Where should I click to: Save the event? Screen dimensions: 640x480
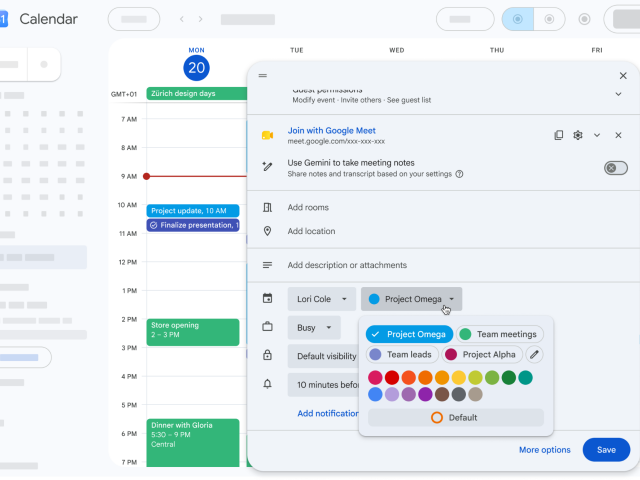click(x=606, y=450)
